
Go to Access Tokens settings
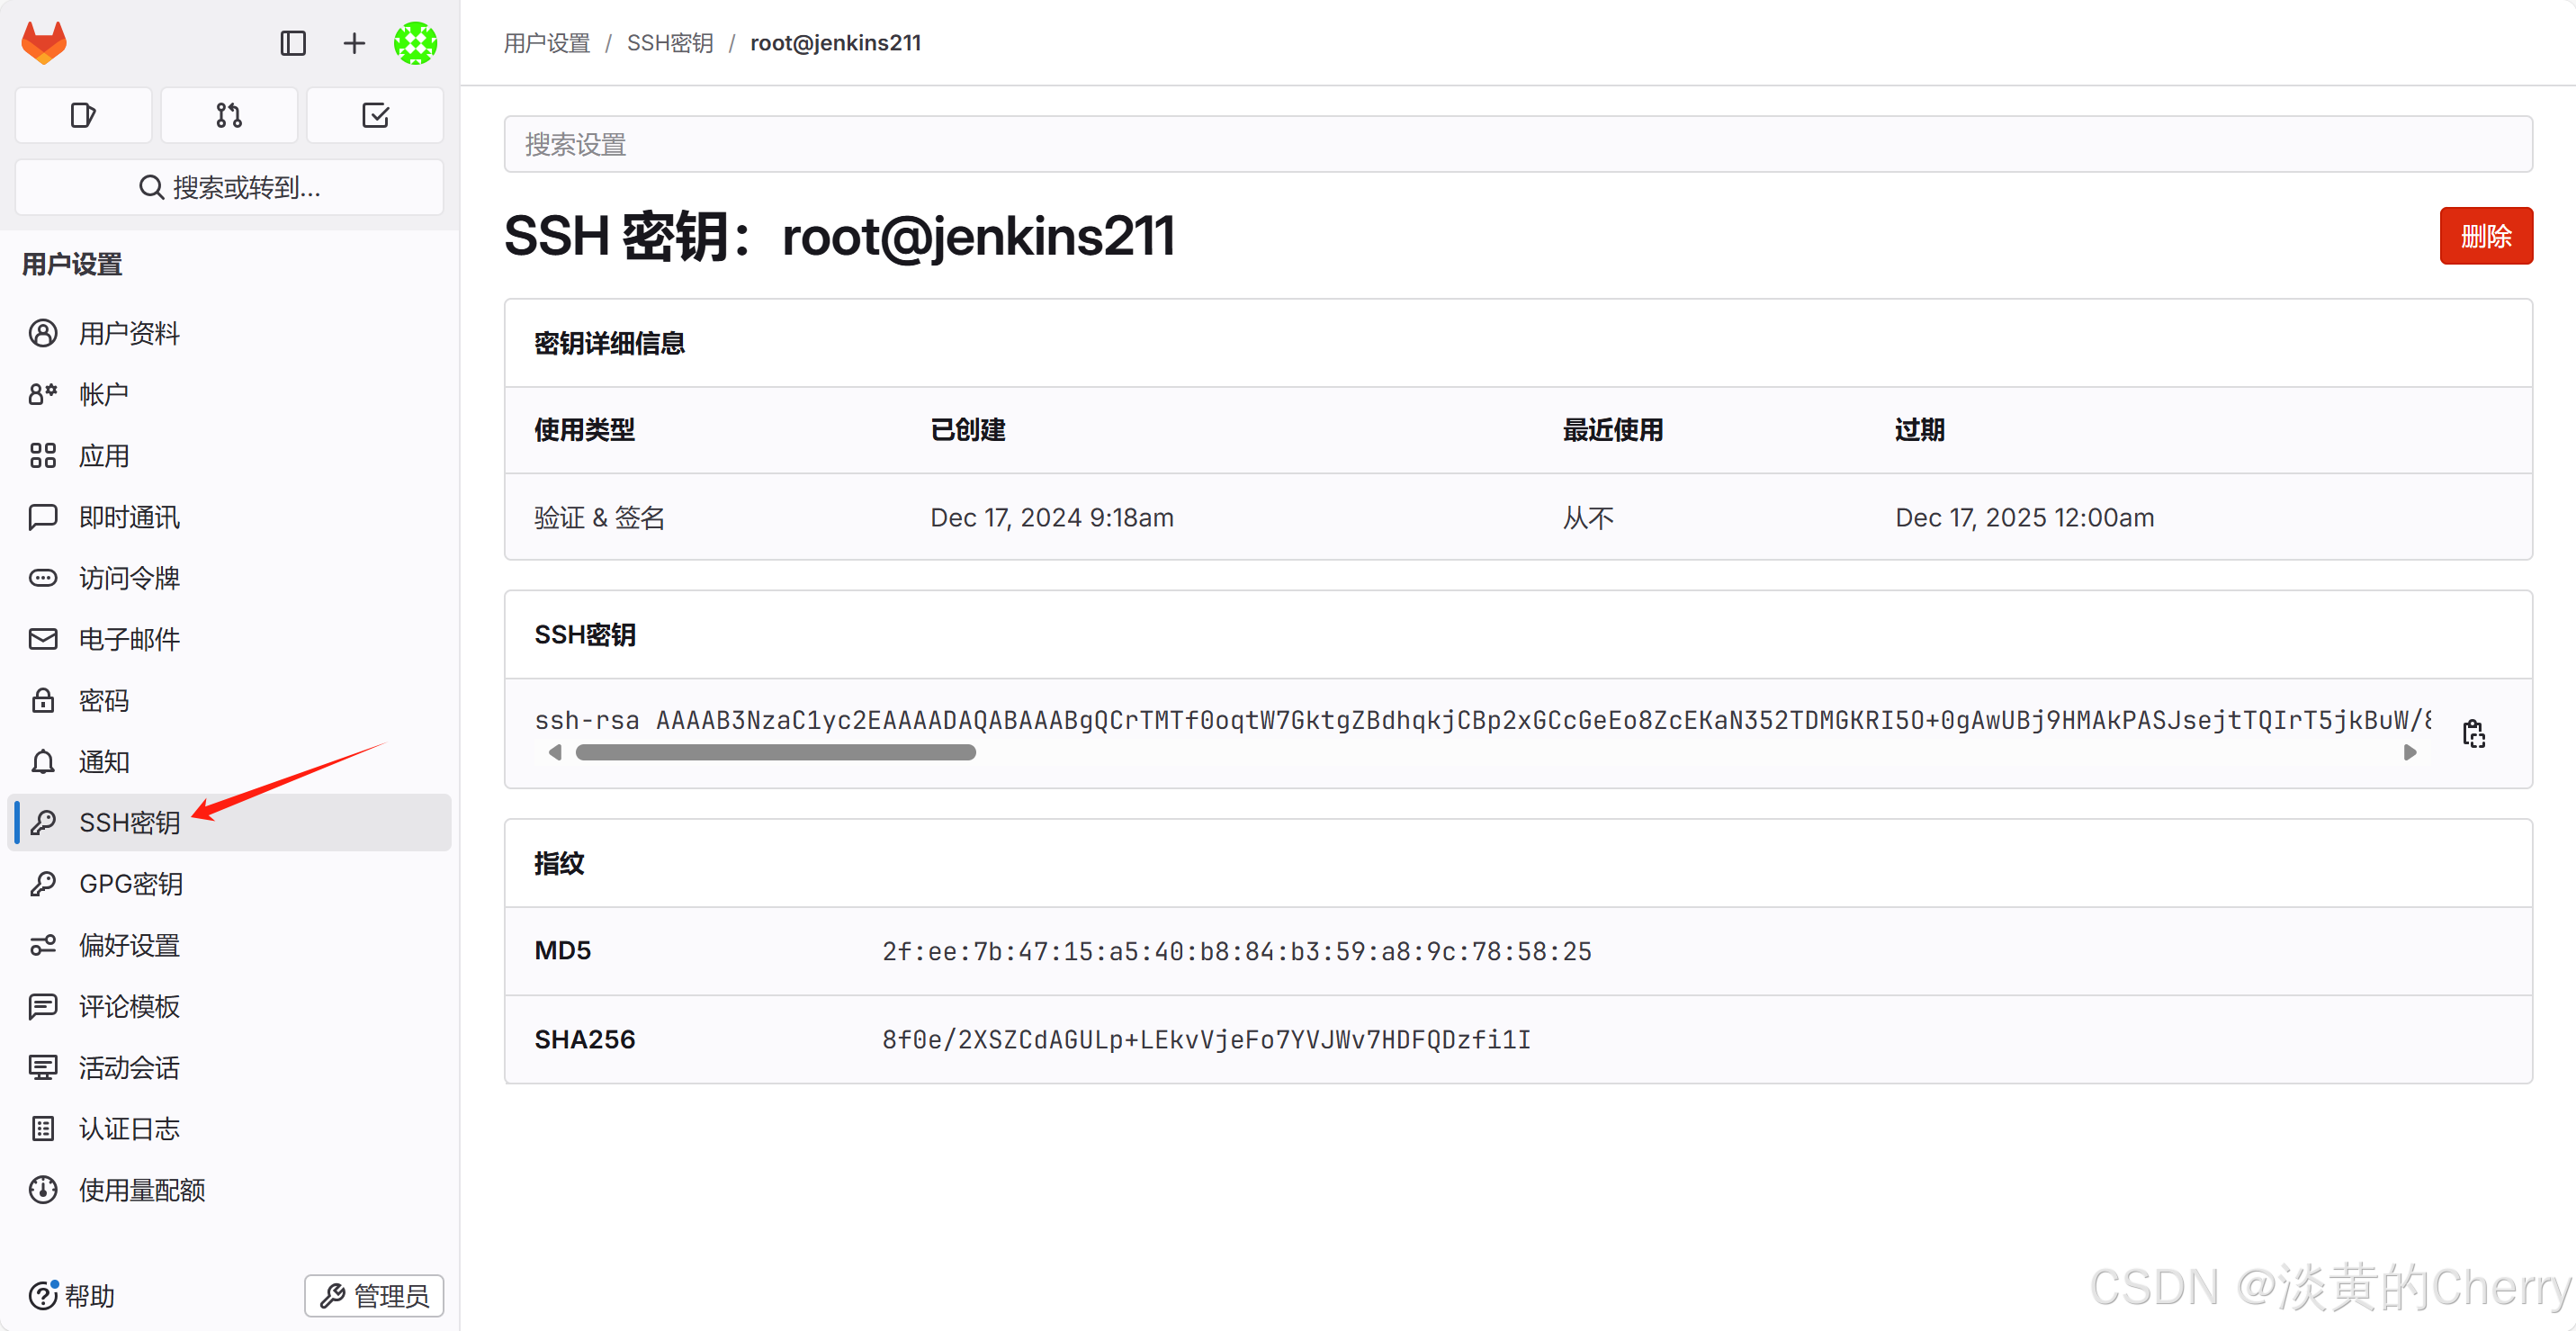(129, 578)
